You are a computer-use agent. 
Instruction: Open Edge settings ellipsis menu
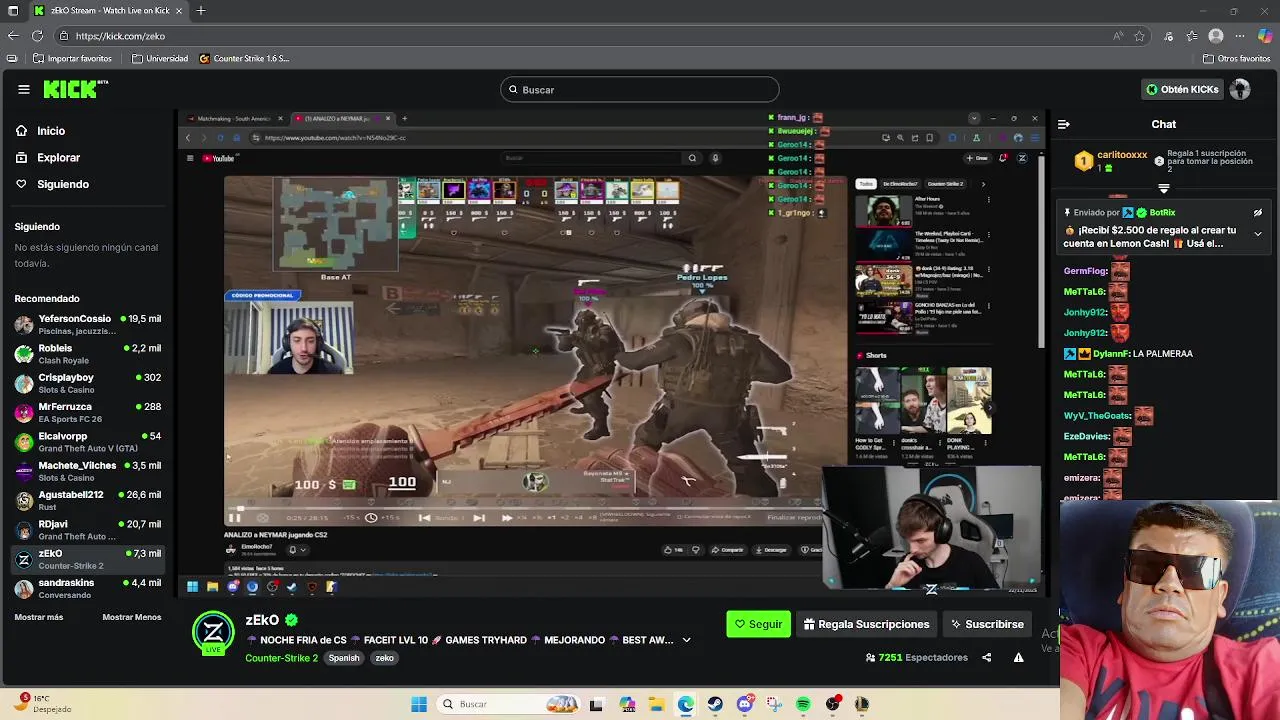point(1241,36)
